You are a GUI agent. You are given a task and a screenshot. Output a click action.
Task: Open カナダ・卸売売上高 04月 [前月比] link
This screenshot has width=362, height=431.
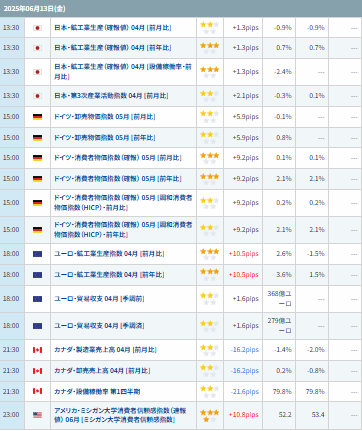[x=102, y=371]
